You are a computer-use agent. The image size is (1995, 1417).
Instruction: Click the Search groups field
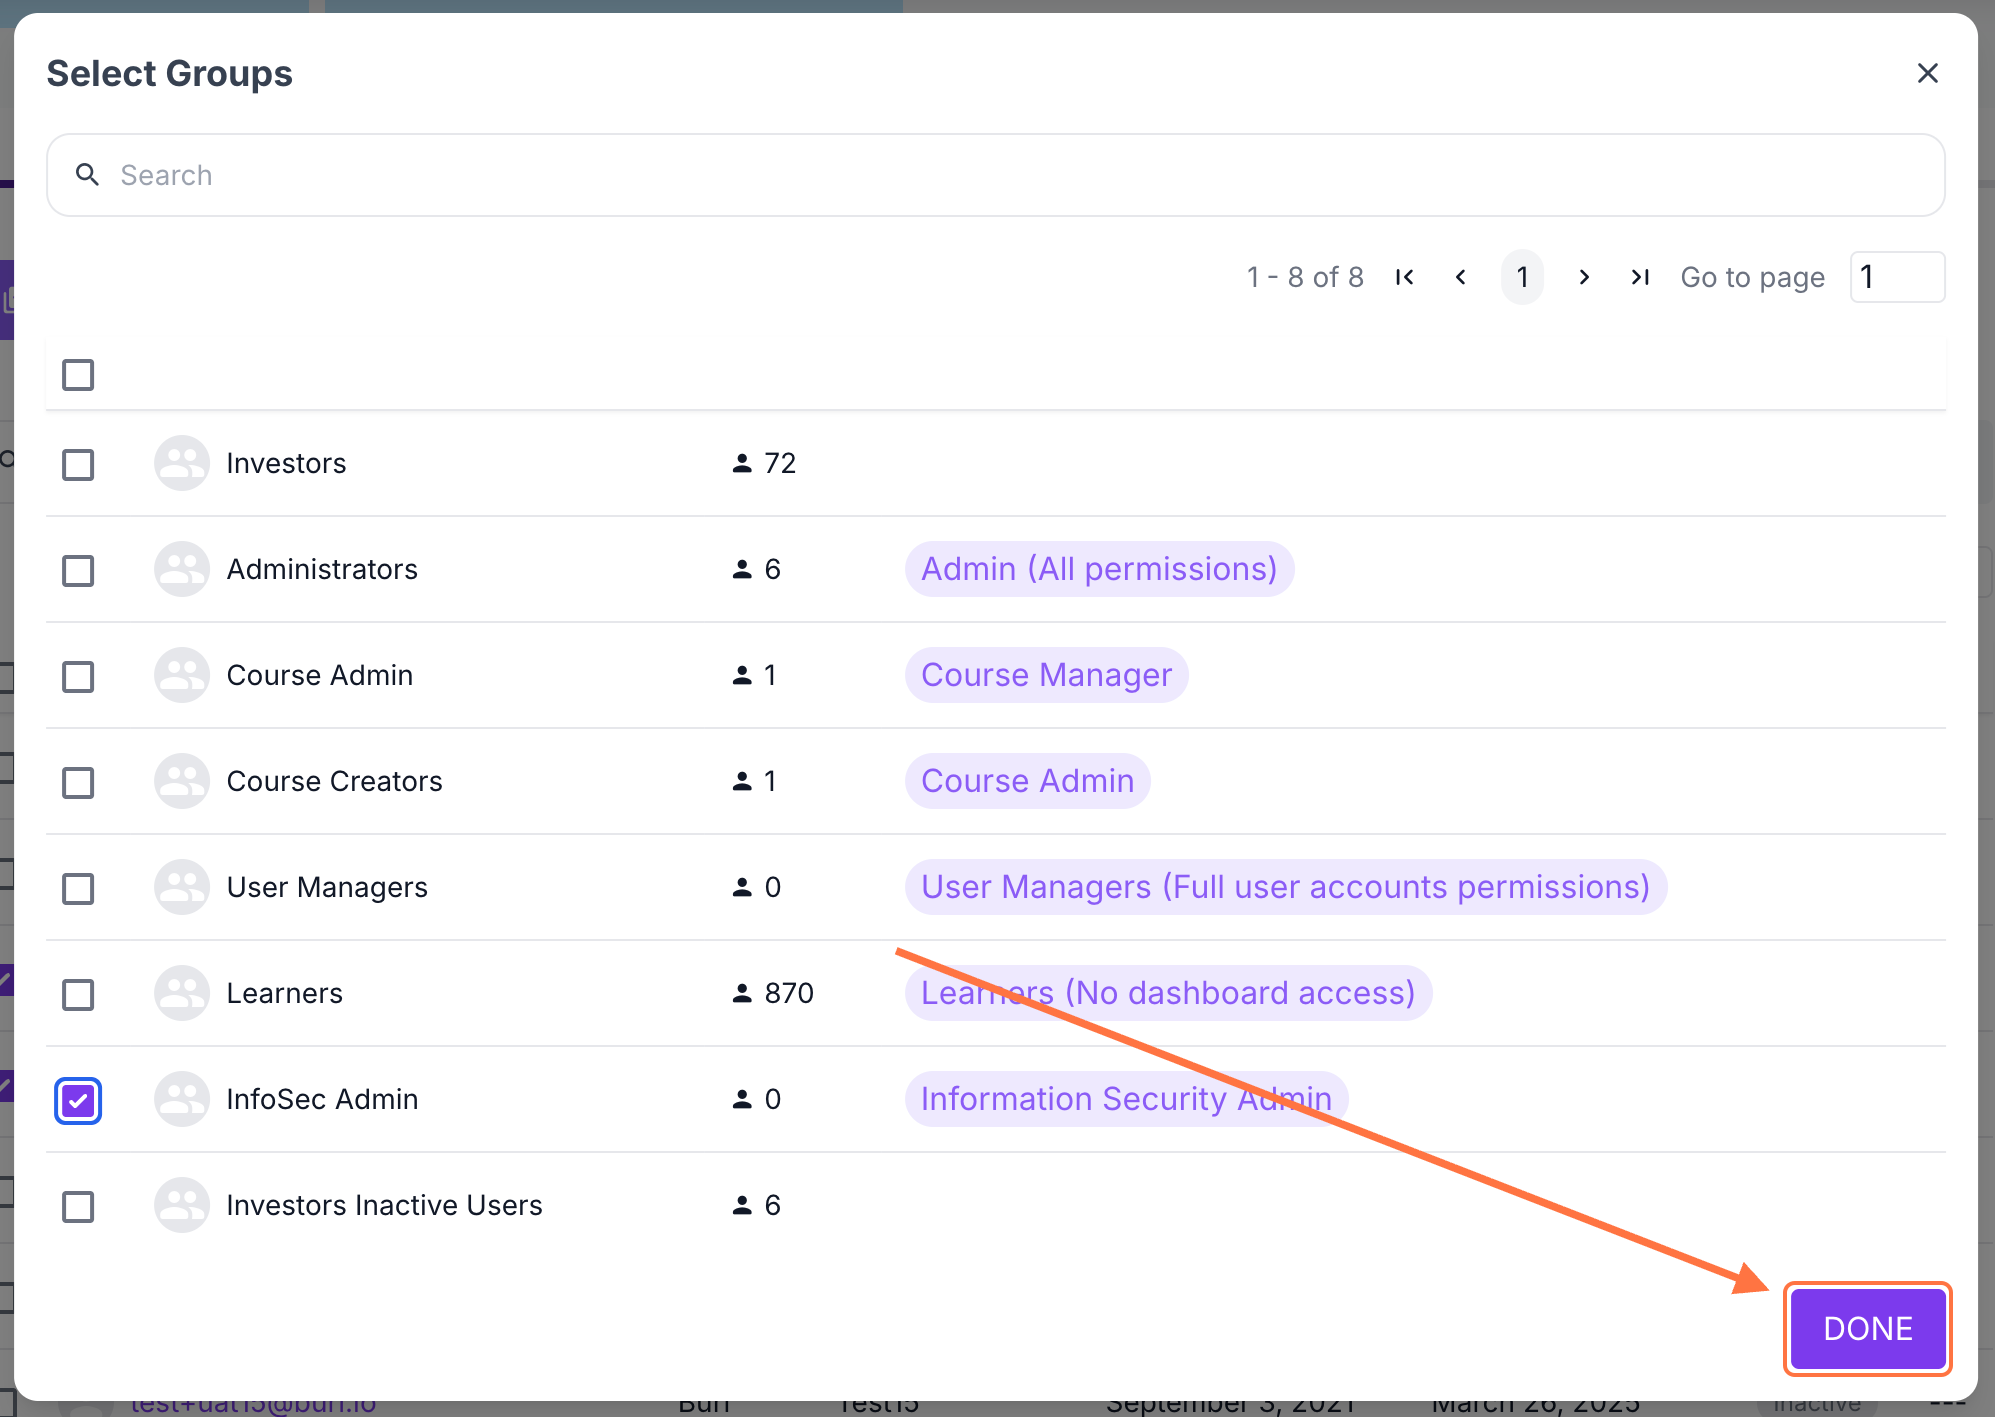pyautogui.click(x=995, y=175)
